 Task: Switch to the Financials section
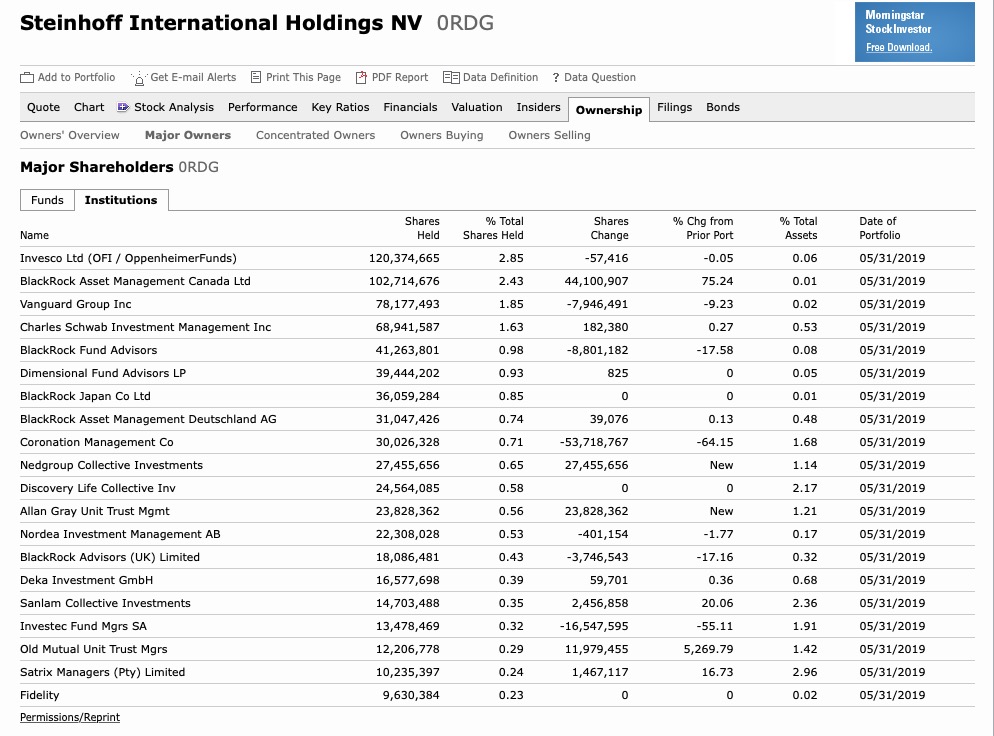[x=410, y=107]
